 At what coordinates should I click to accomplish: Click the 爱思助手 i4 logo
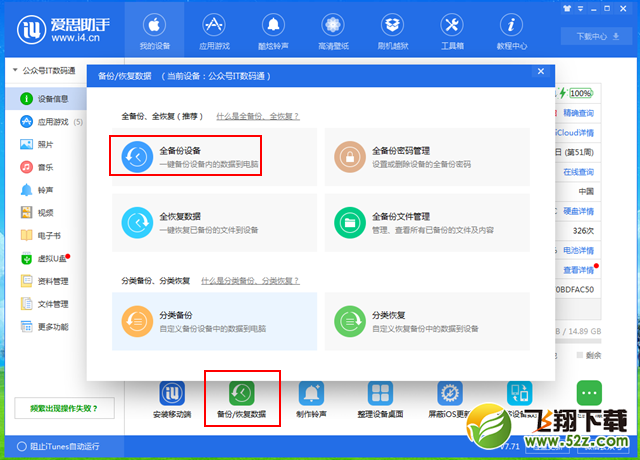(64, 30)
